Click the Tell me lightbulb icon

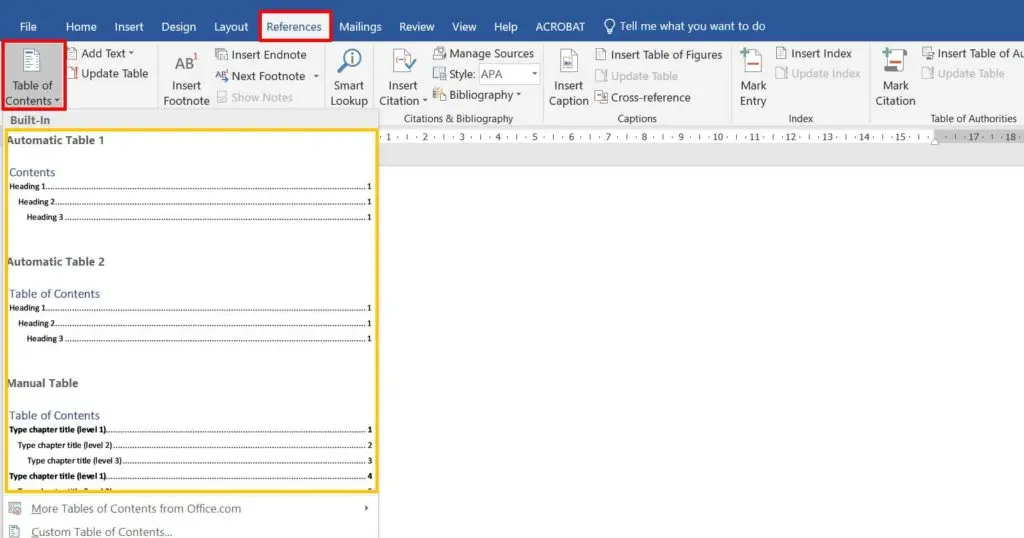pos(609,26)
